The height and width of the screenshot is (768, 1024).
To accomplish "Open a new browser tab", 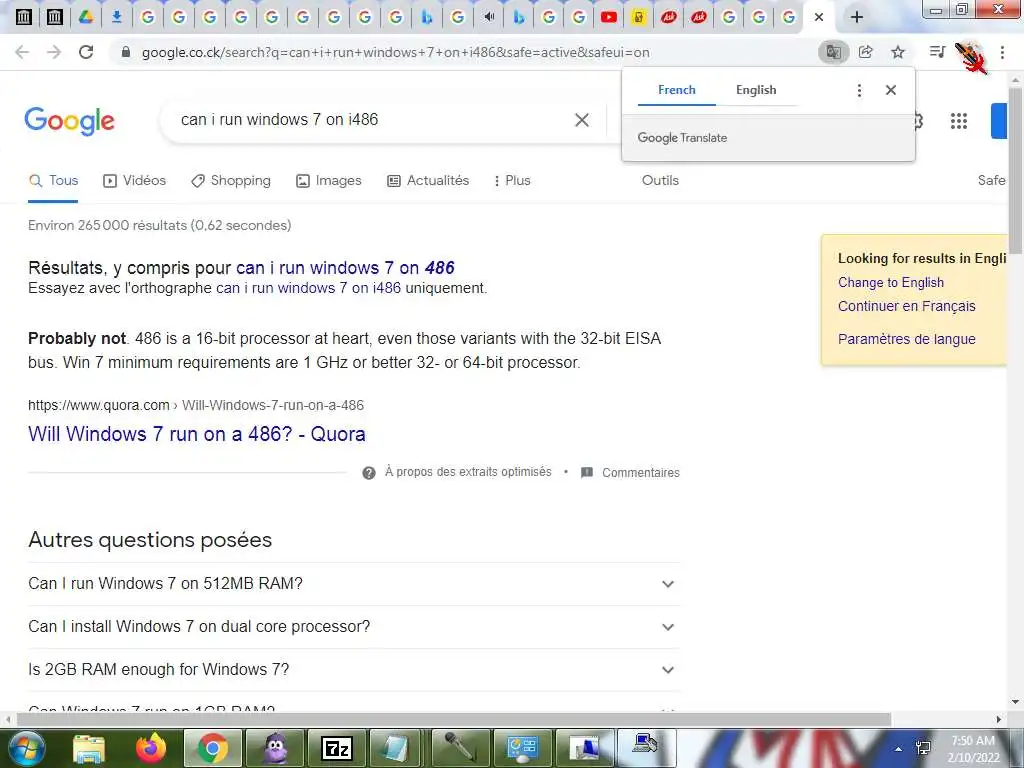I will click(x=857, y=18).
